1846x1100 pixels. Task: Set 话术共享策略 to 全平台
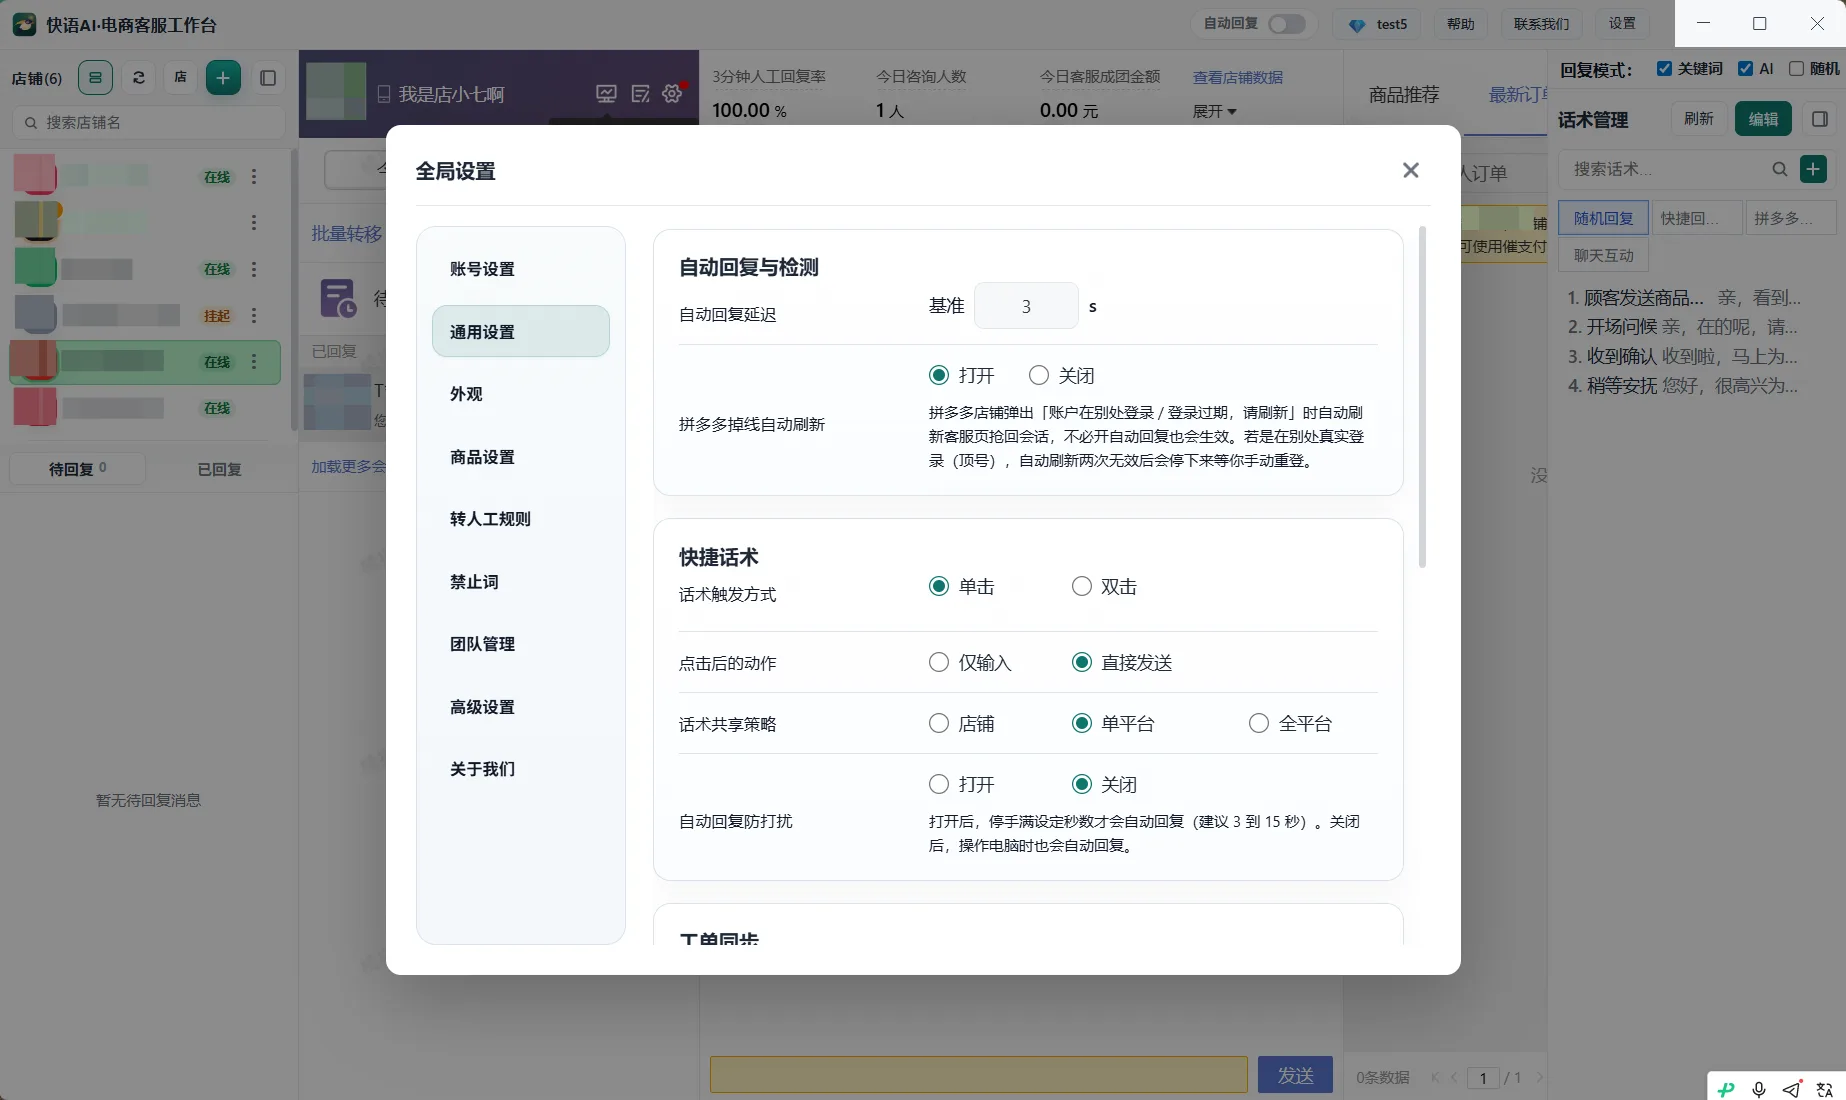point(1258,723)
